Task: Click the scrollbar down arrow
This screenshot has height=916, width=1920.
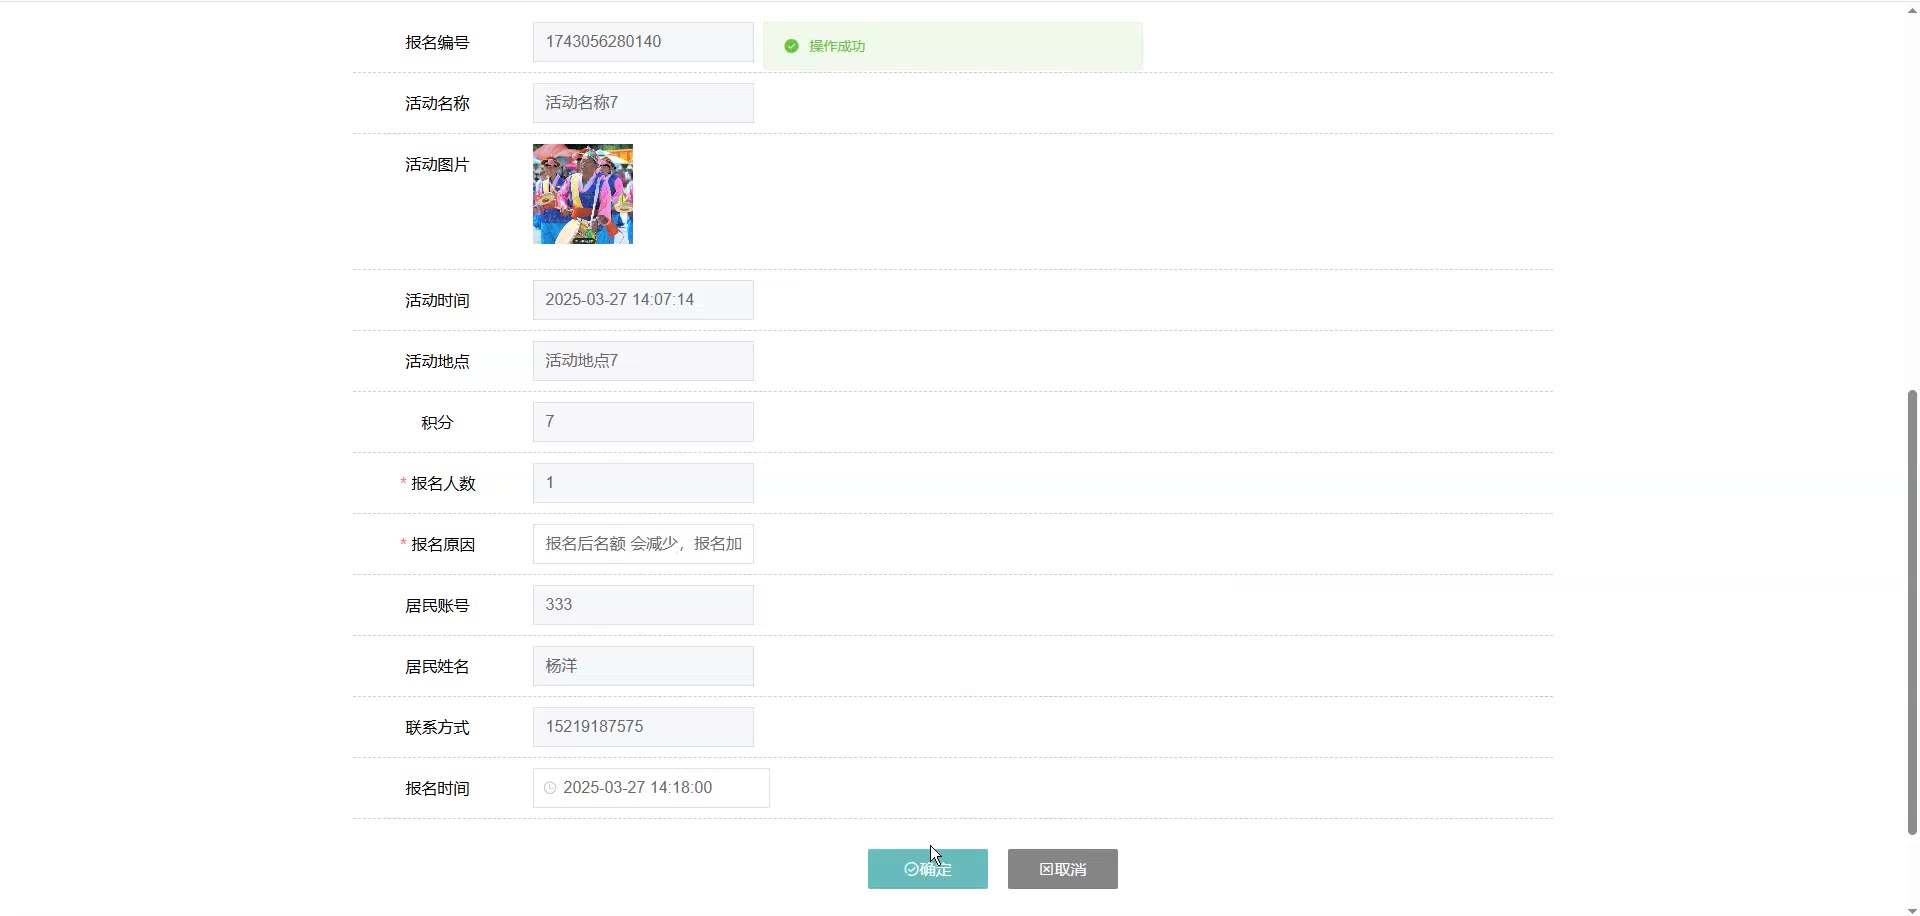Action: point(1912,909)
